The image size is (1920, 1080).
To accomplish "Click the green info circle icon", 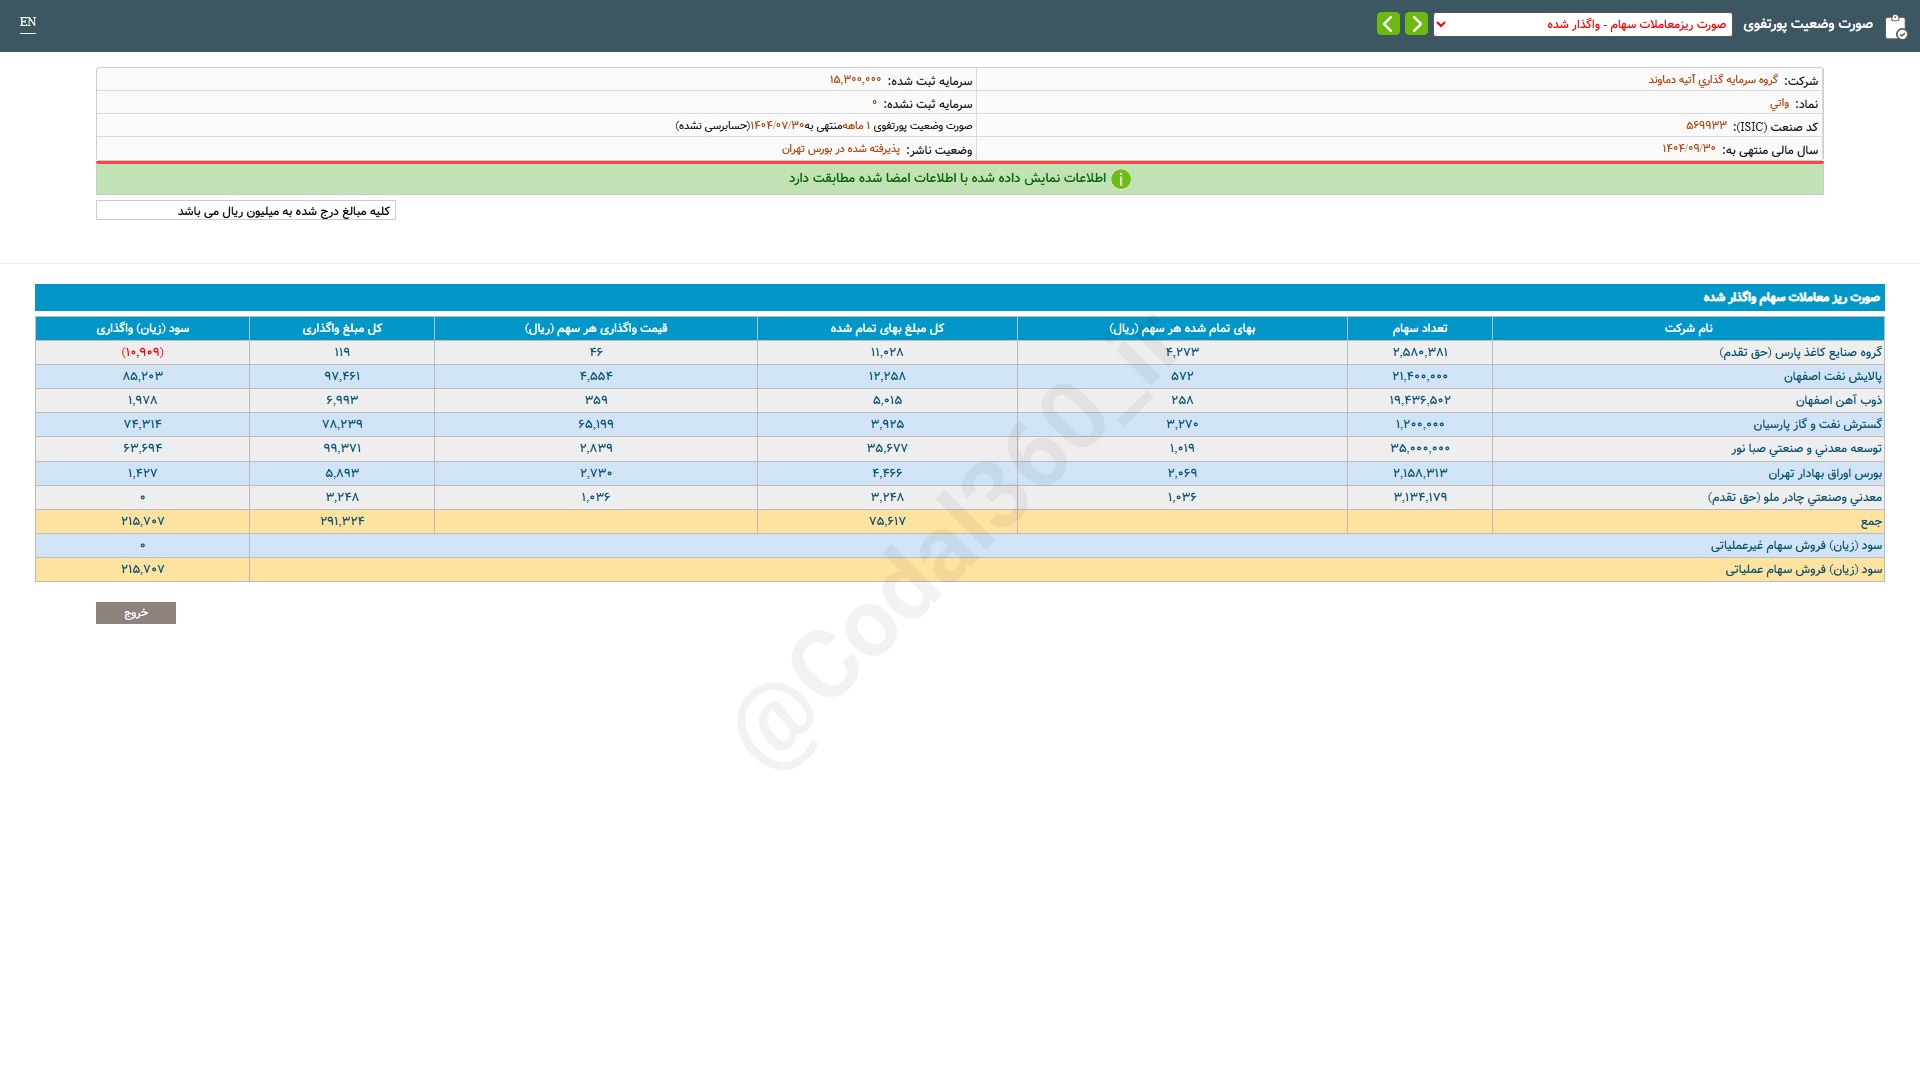I will point(1121,179).
